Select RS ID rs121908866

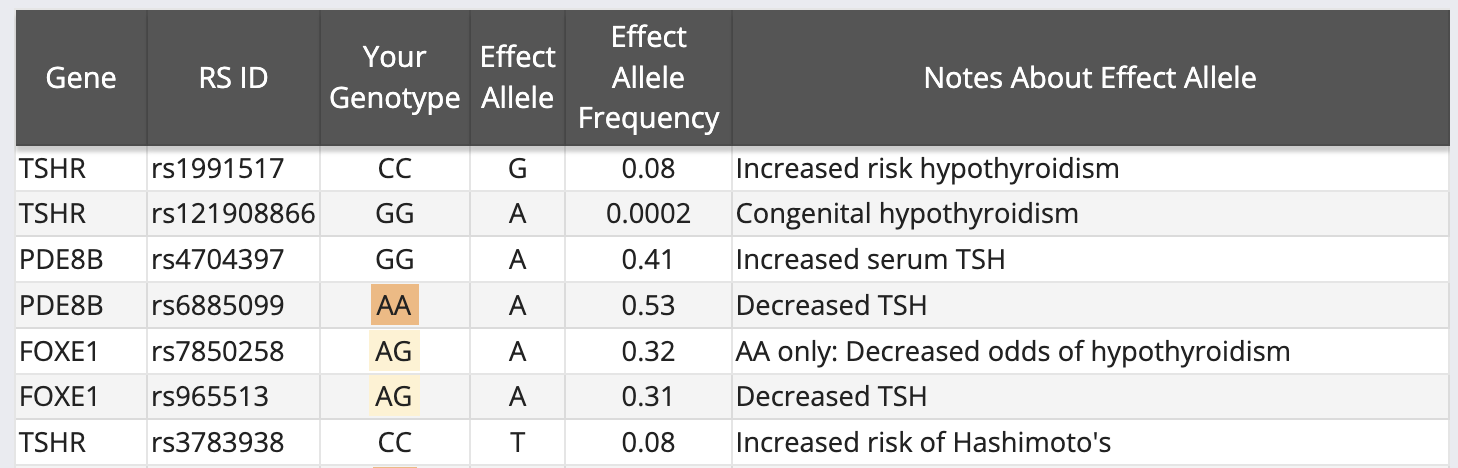coord(233,214)
